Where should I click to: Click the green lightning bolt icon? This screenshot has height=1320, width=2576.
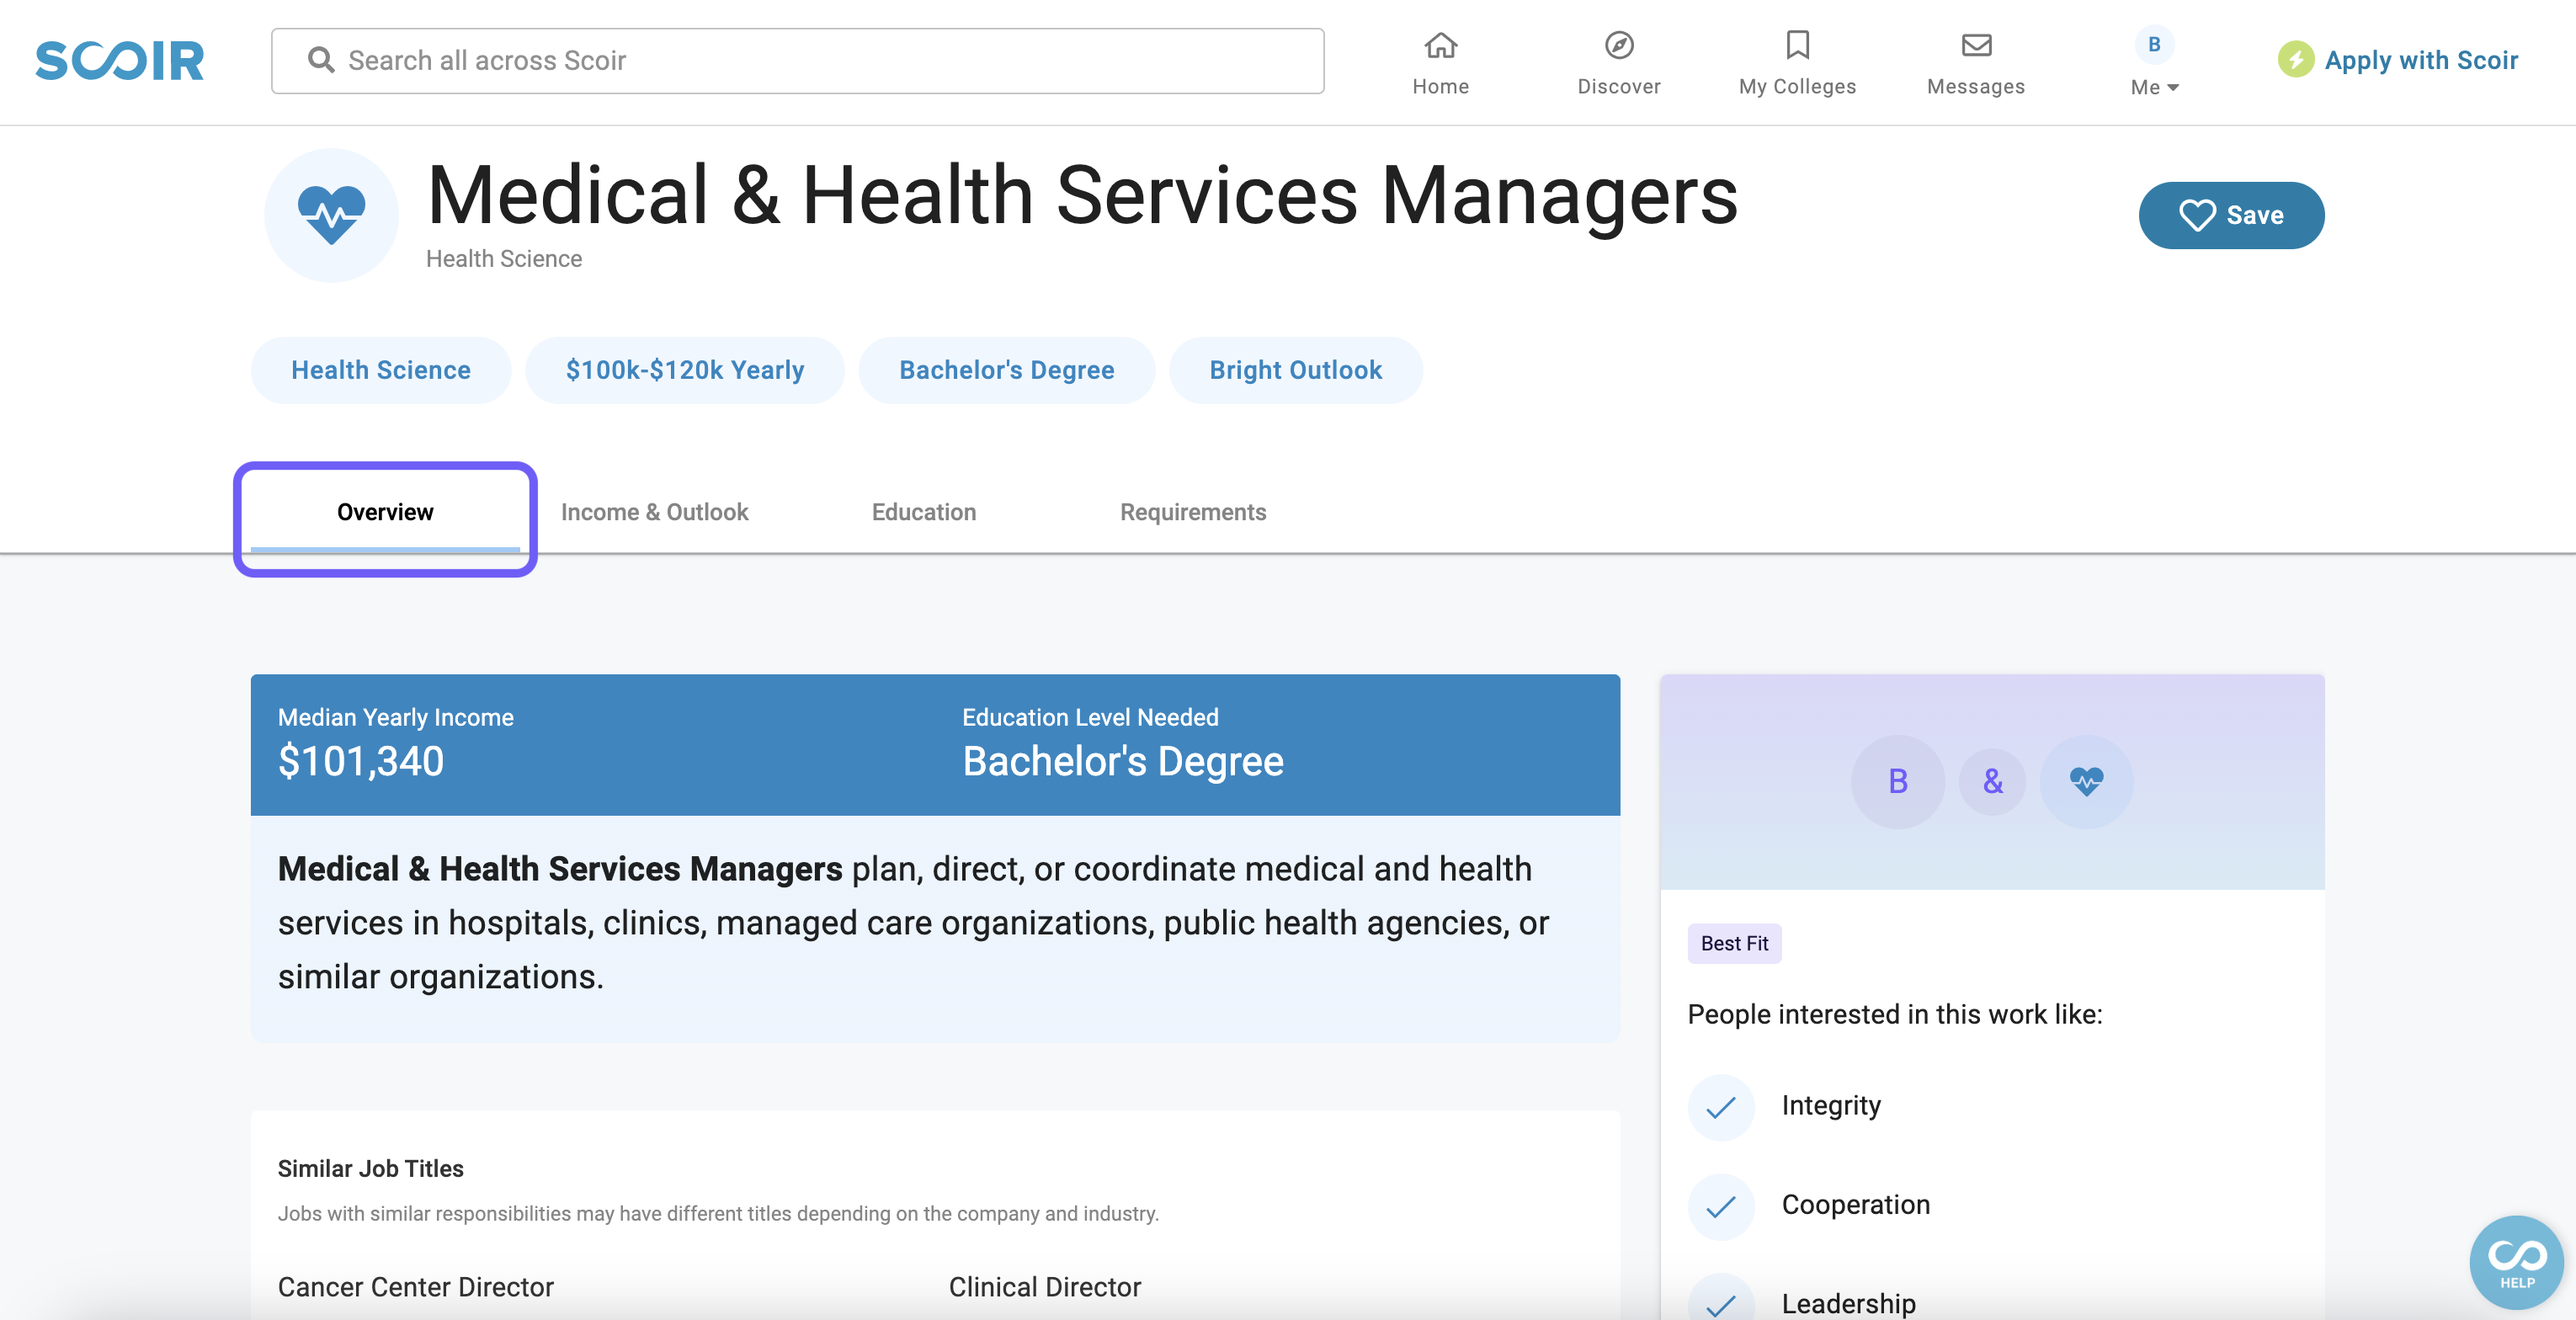(2295, 60)
